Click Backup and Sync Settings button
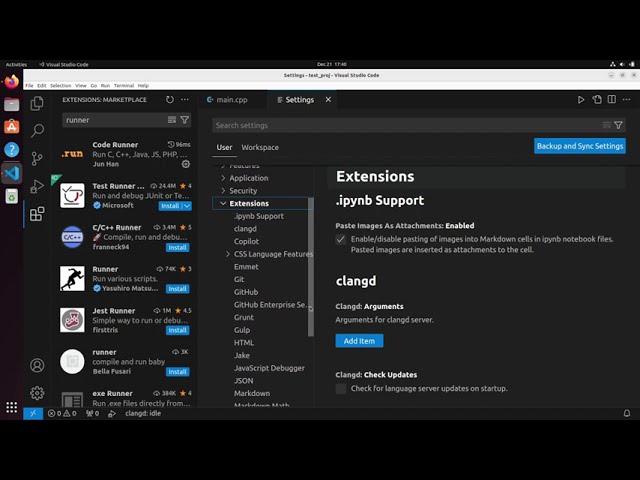The height and width of the screenshot is (480, 640). tap(580, 146)
